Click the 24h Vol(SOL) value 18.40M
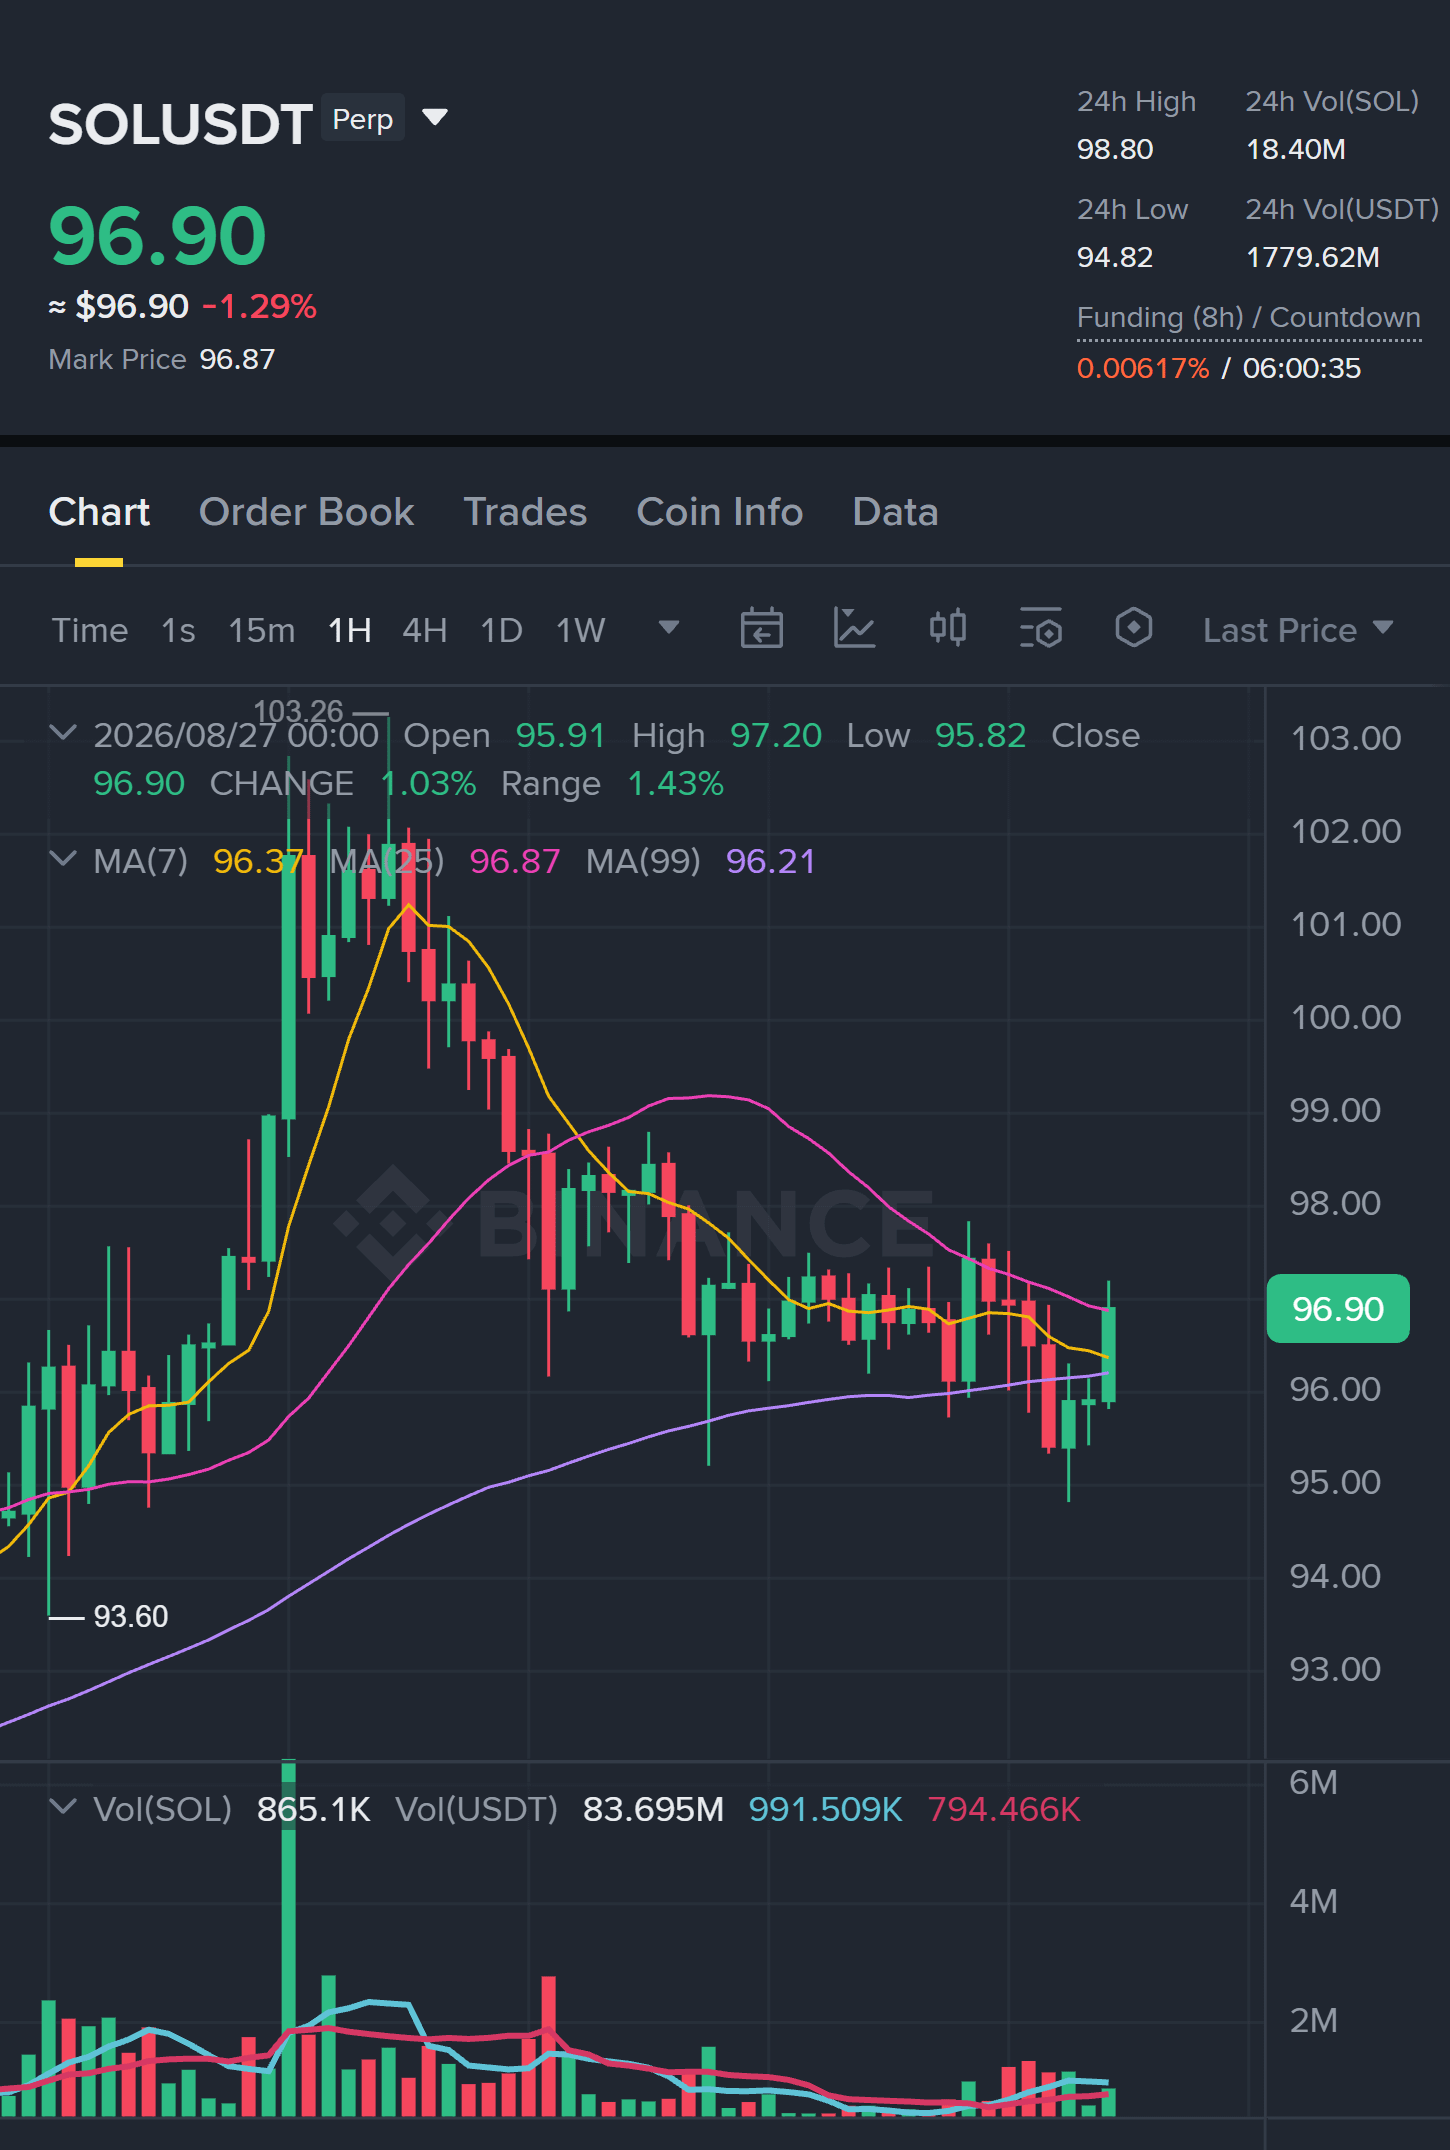The height and width of the screenshot is (2150, 1450). (1296, 149)
